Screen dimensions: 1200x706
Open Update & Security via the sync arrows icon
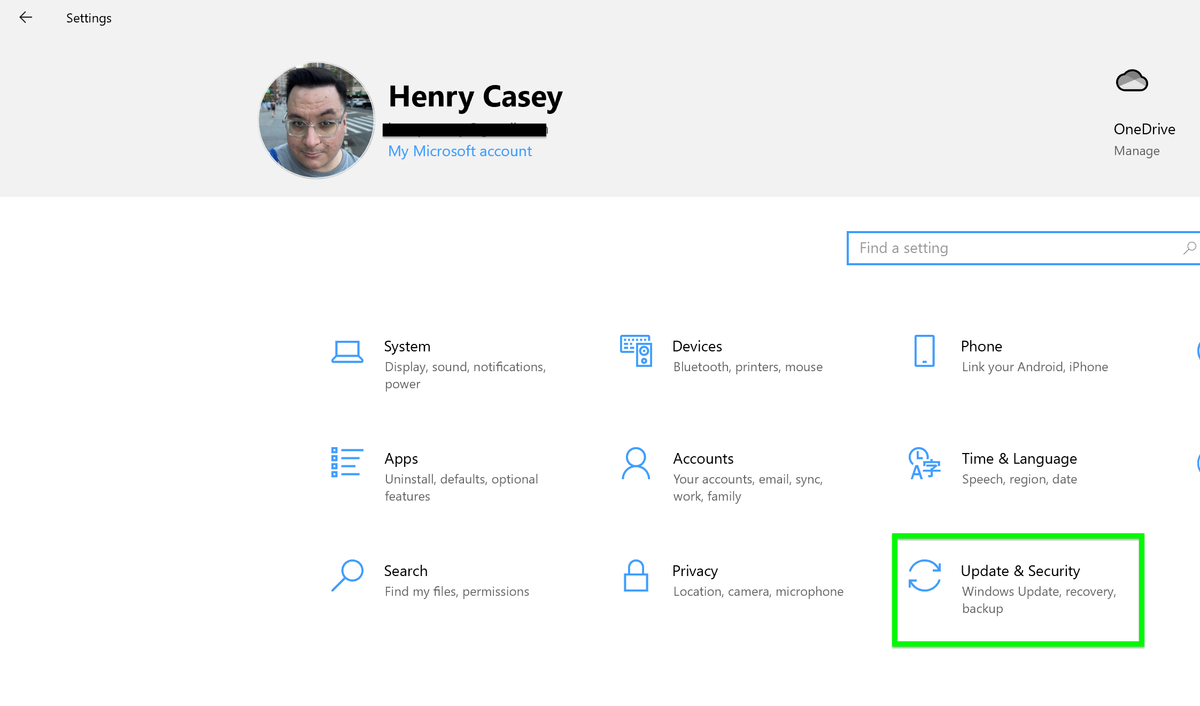(923, 576)
